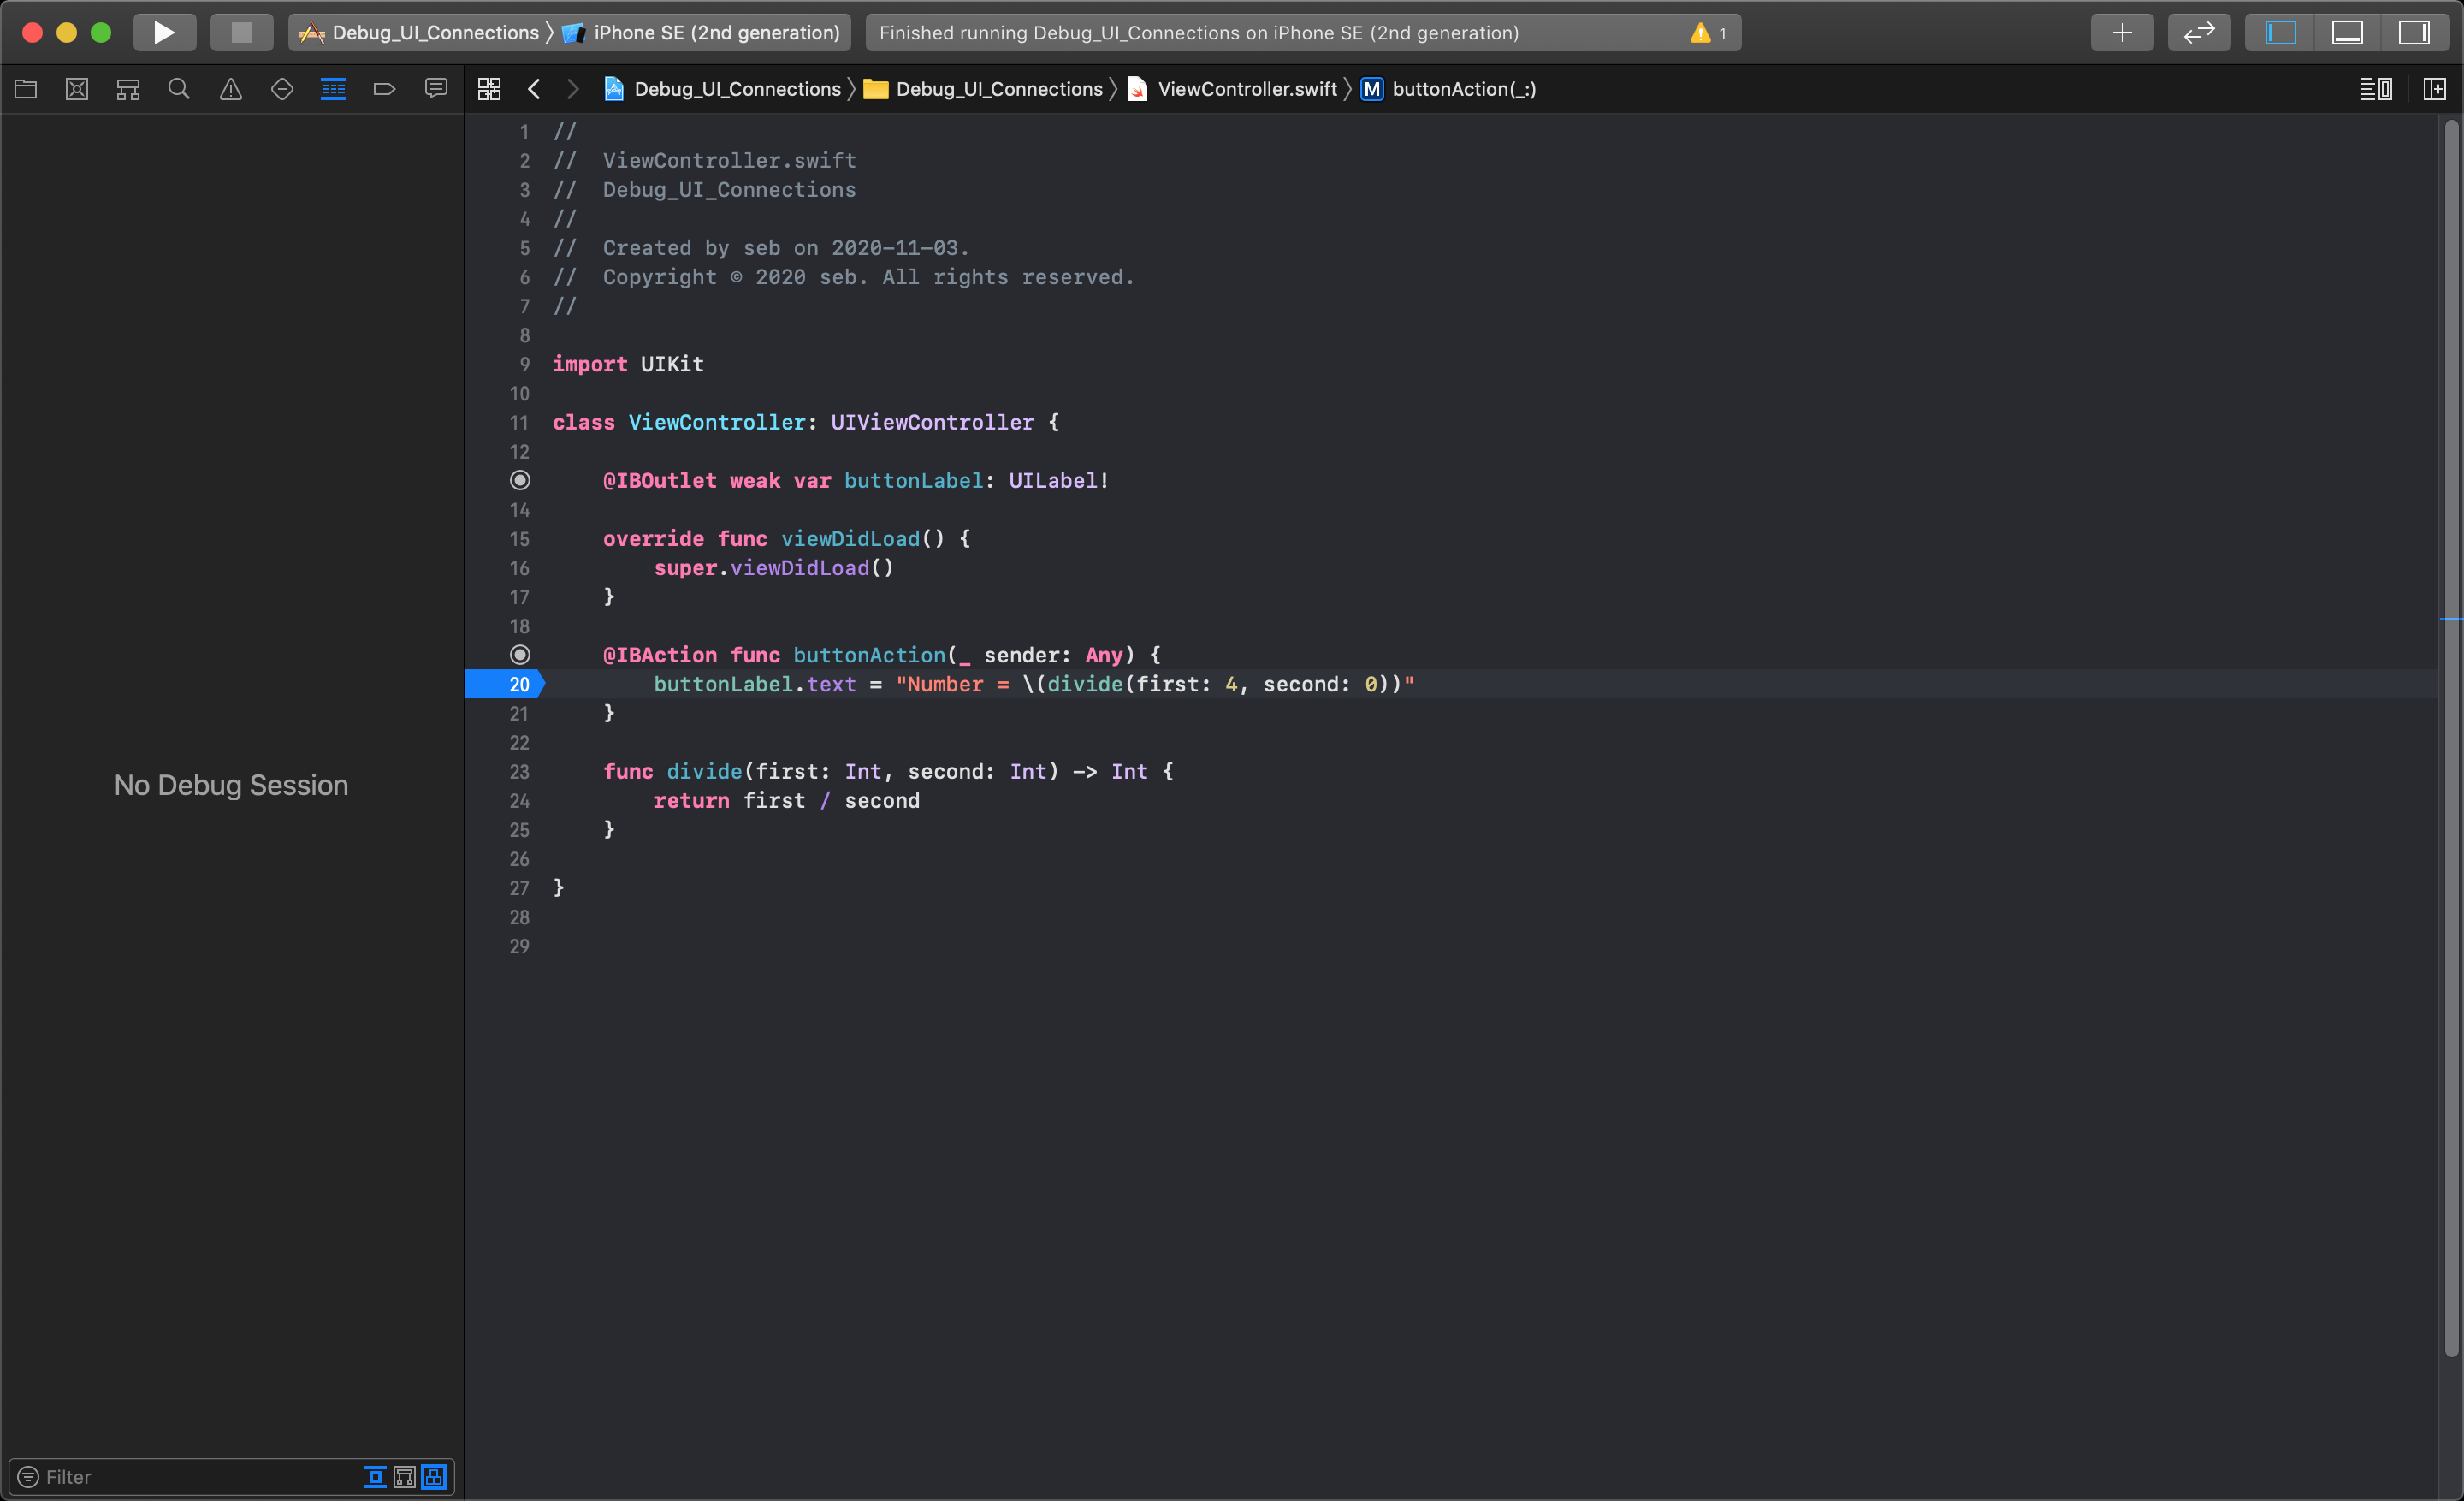Screen dimensions: 2464x1501
Task: Click line number 11 in gutter
Action: point(519,422)
